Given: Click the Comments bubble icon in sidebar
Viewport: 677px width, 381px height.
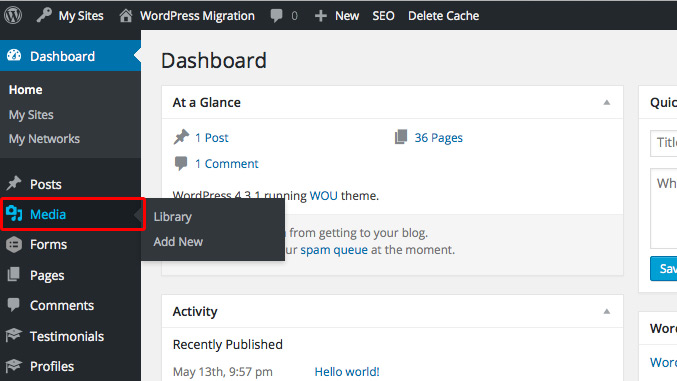Looking at the screenshot, I should pos(14,305).
